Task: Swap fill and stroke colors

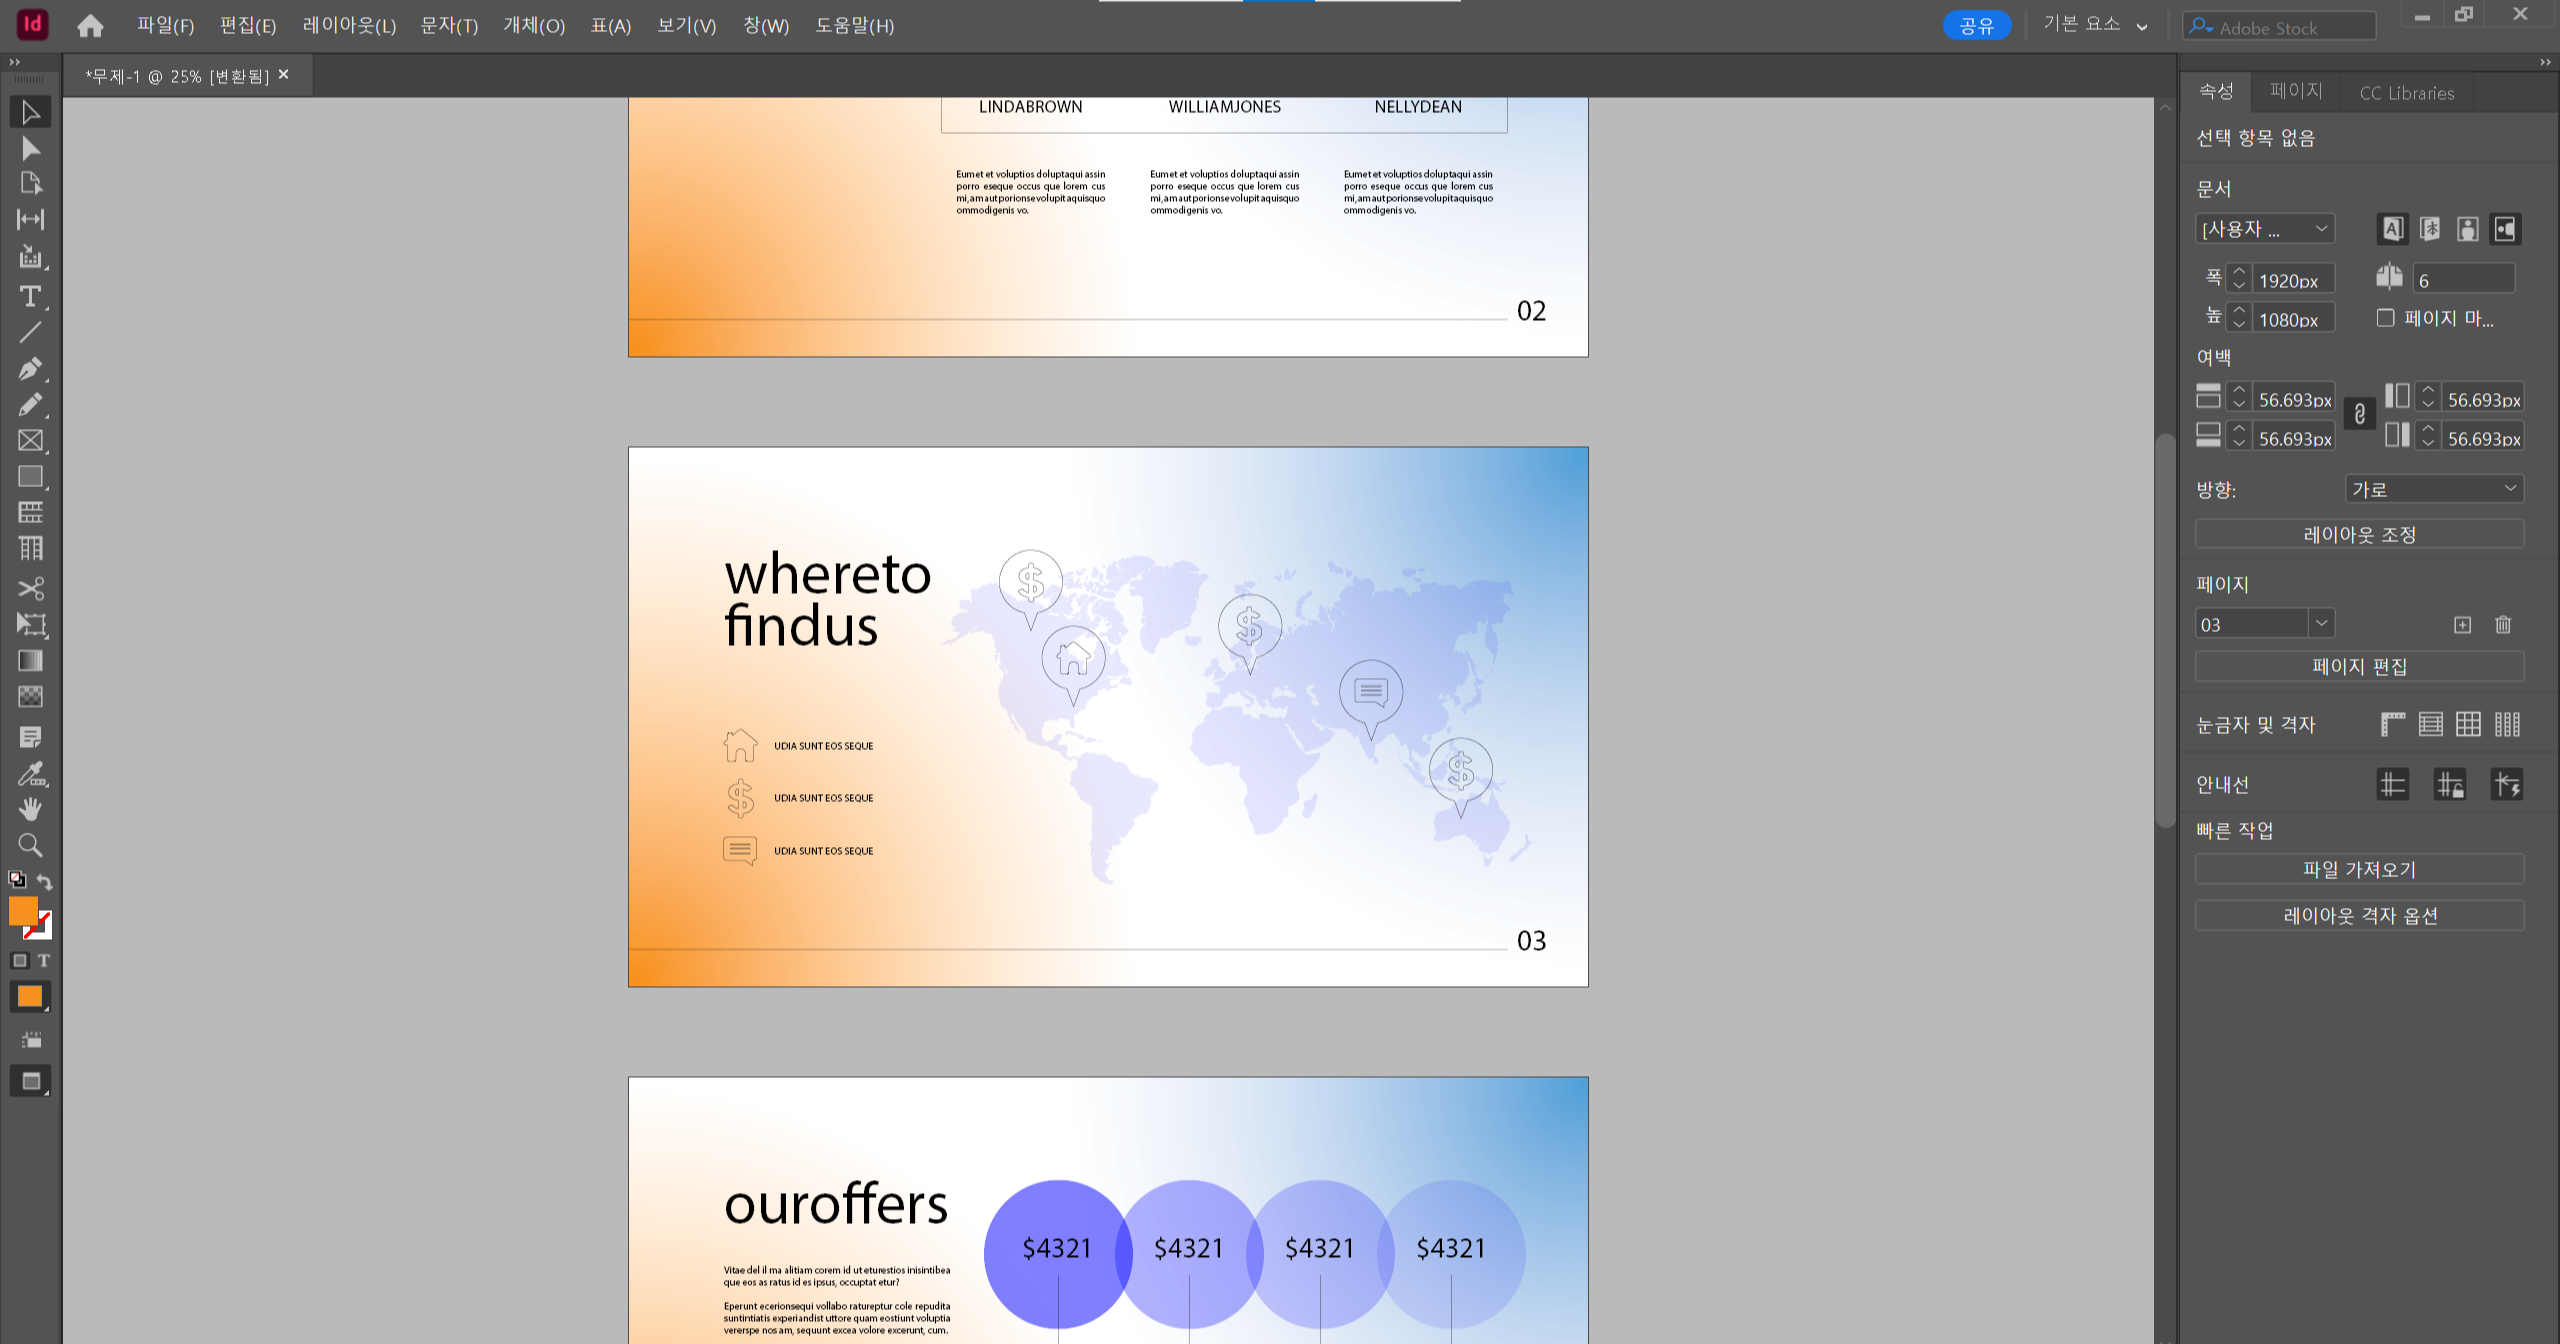Action: pyautogui.click(x=44, y=881)
